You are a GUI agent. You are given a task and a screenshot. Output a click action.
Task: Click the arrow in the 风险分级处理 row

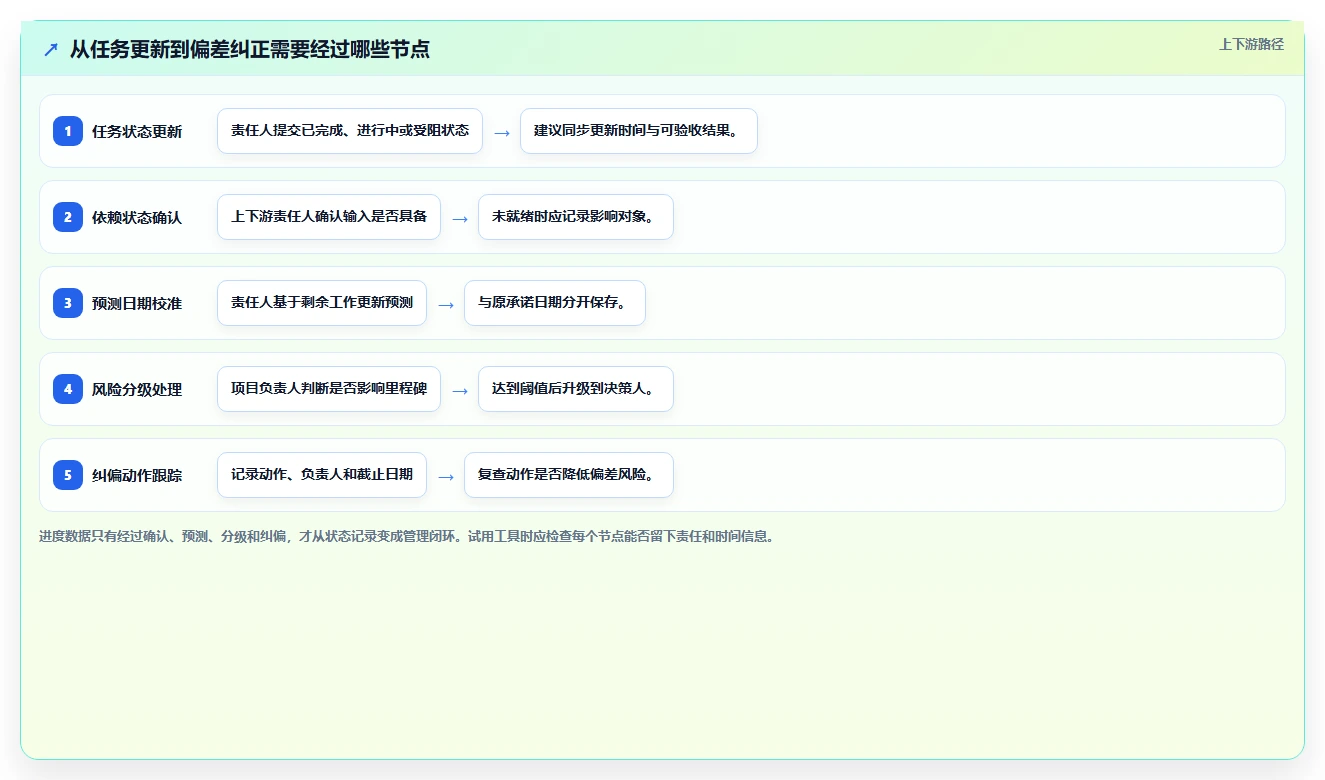[x=460, y=390]
